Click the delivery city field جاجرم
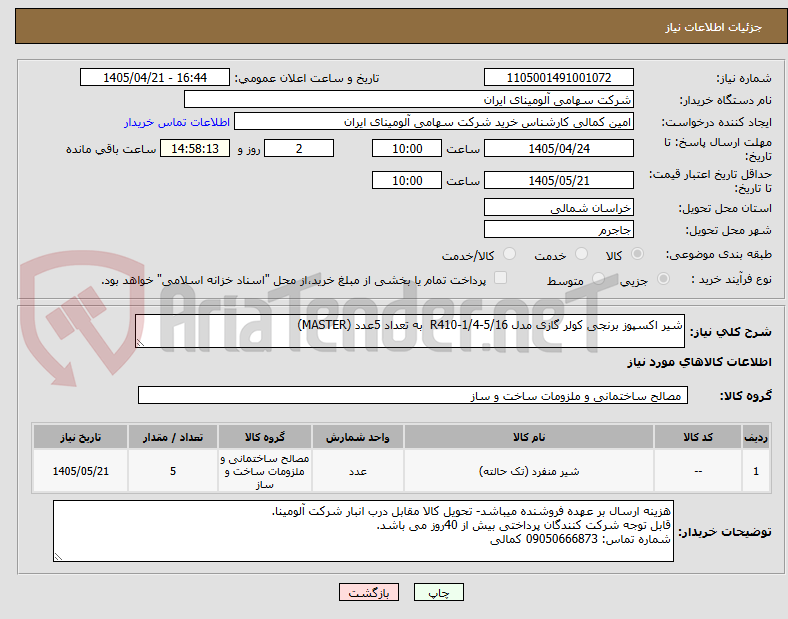 [x=558, y=229]
